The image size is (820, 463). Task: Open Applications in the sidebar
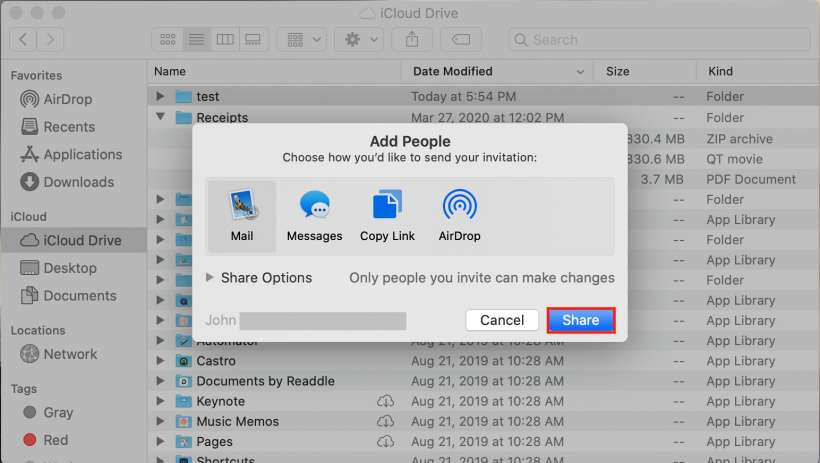pos(71,154)
